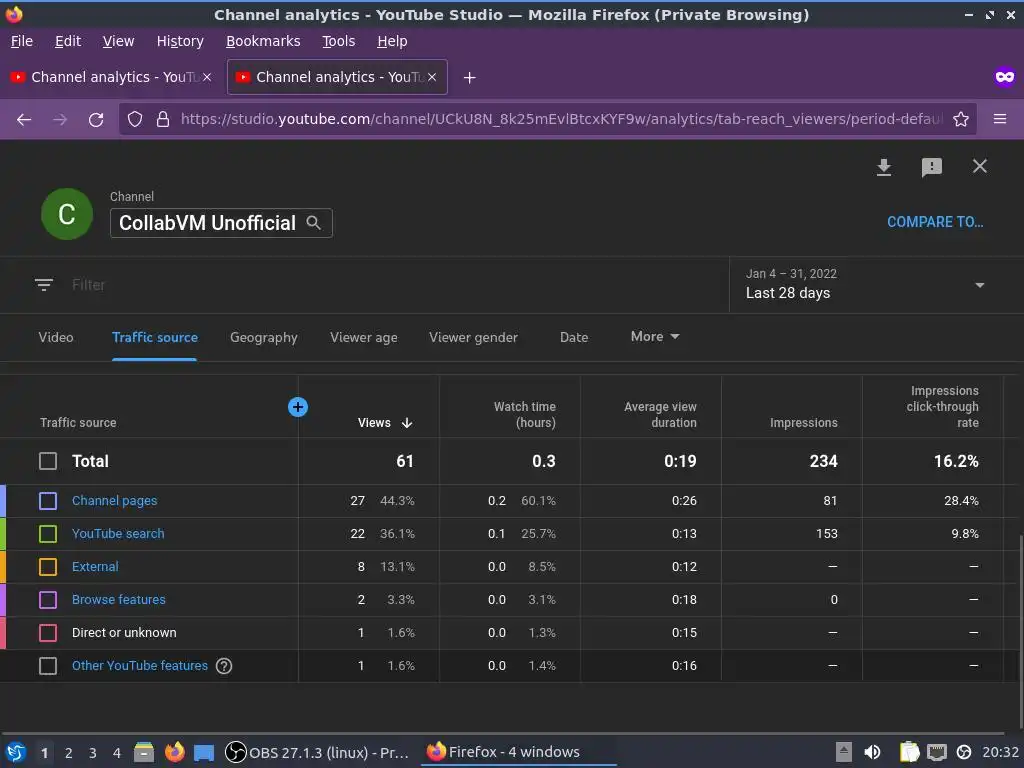The width and height of the screenshot is (1024, 768).
Task: Switch to the Viewer gender tab
Action: pos(473,337)
